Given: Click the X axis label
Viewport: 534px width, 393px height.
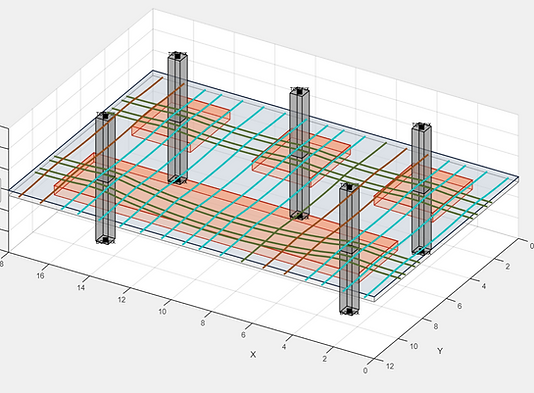Looking at the screenshot, I should tap(253, 355).
